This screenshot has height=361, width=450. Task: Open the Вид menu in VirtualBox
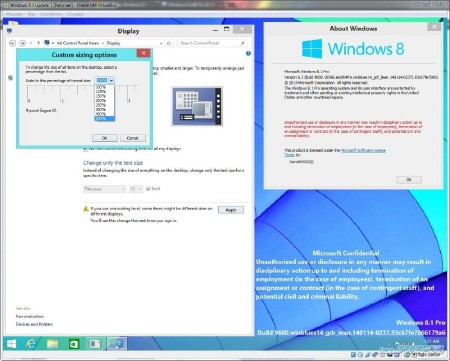[x=32, y=14]
